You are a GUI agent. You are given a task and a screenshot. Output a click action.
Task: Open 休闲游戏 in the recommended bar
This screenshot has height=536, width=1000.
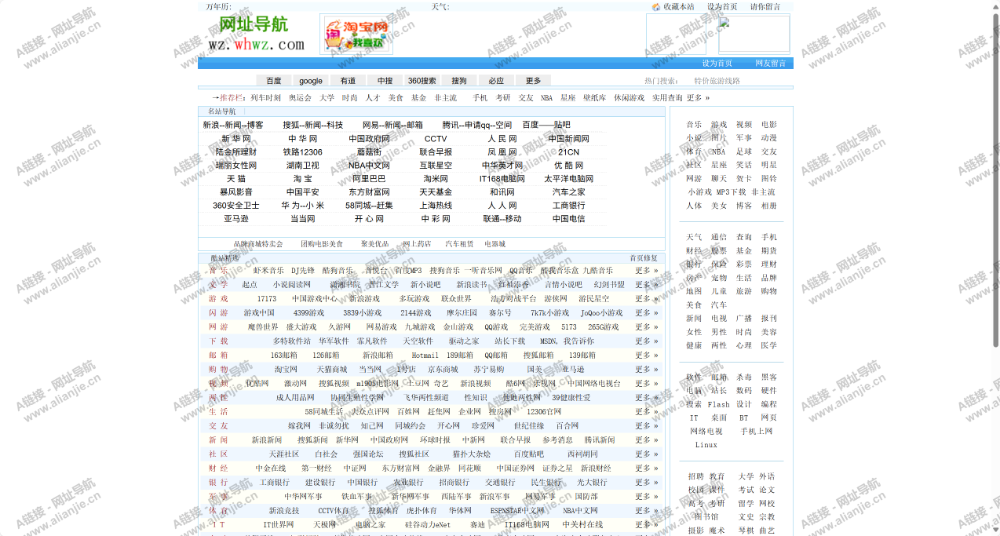click(x=629, y=98)
